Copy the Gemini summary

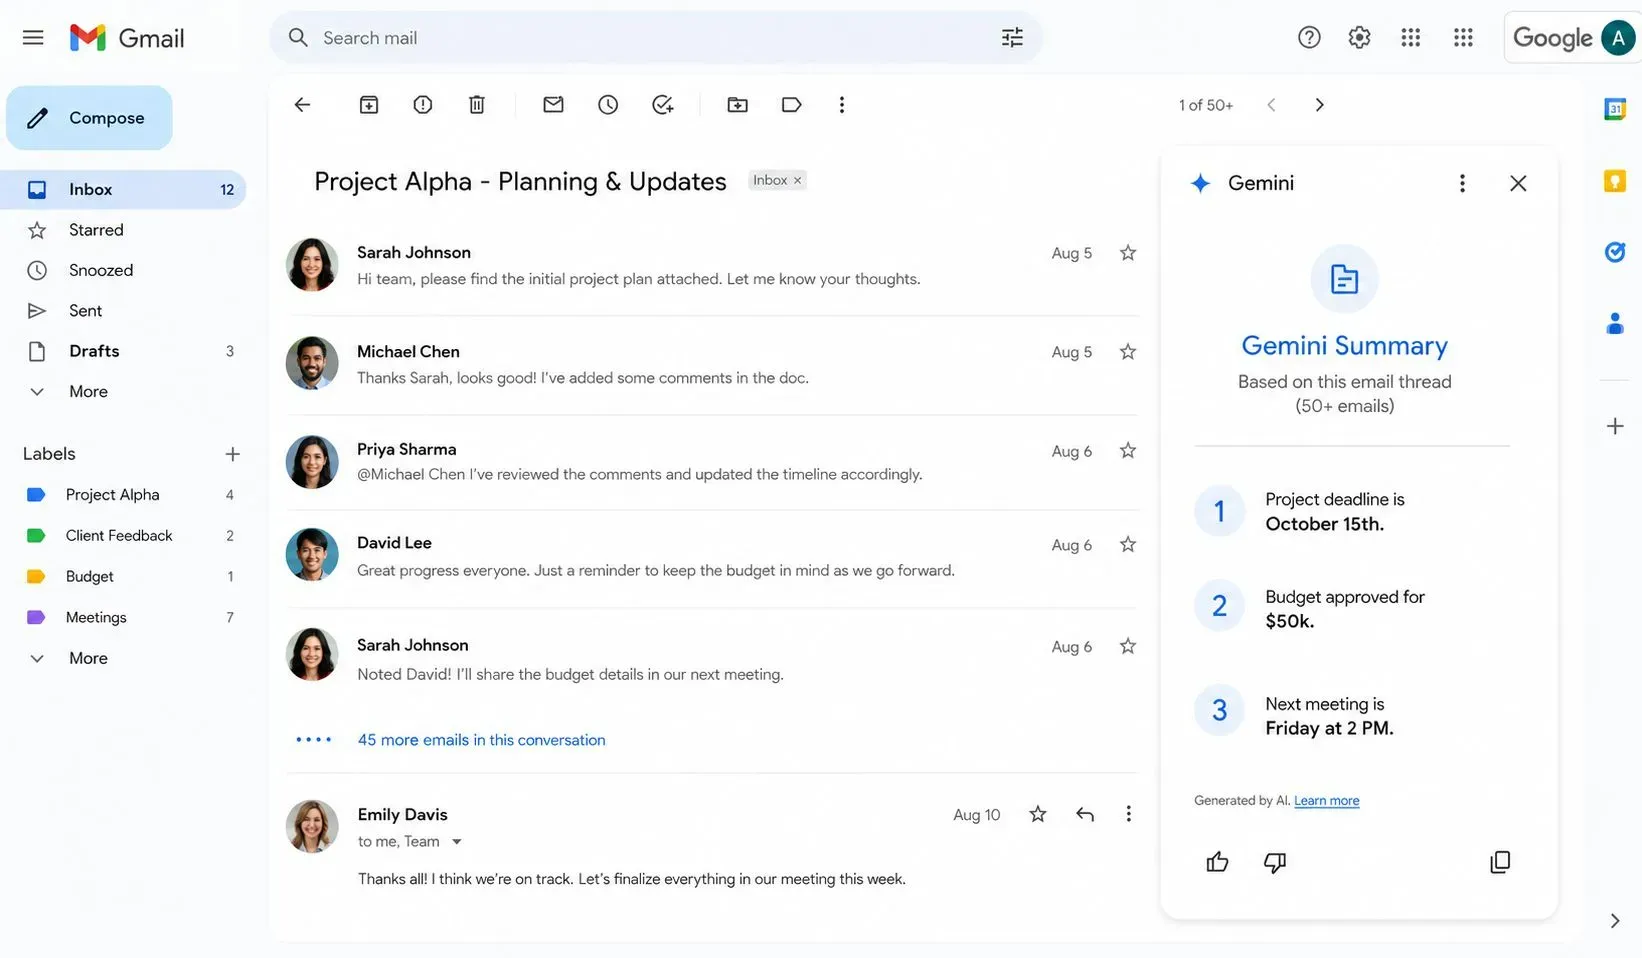click(x=1500, y=862)
